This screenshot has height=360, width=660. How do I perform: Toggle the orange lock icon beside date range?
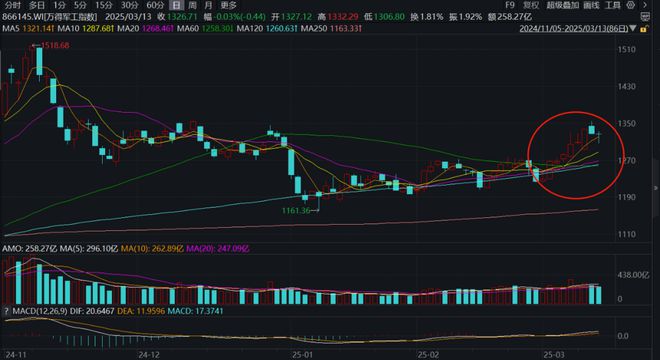(643, 29)
